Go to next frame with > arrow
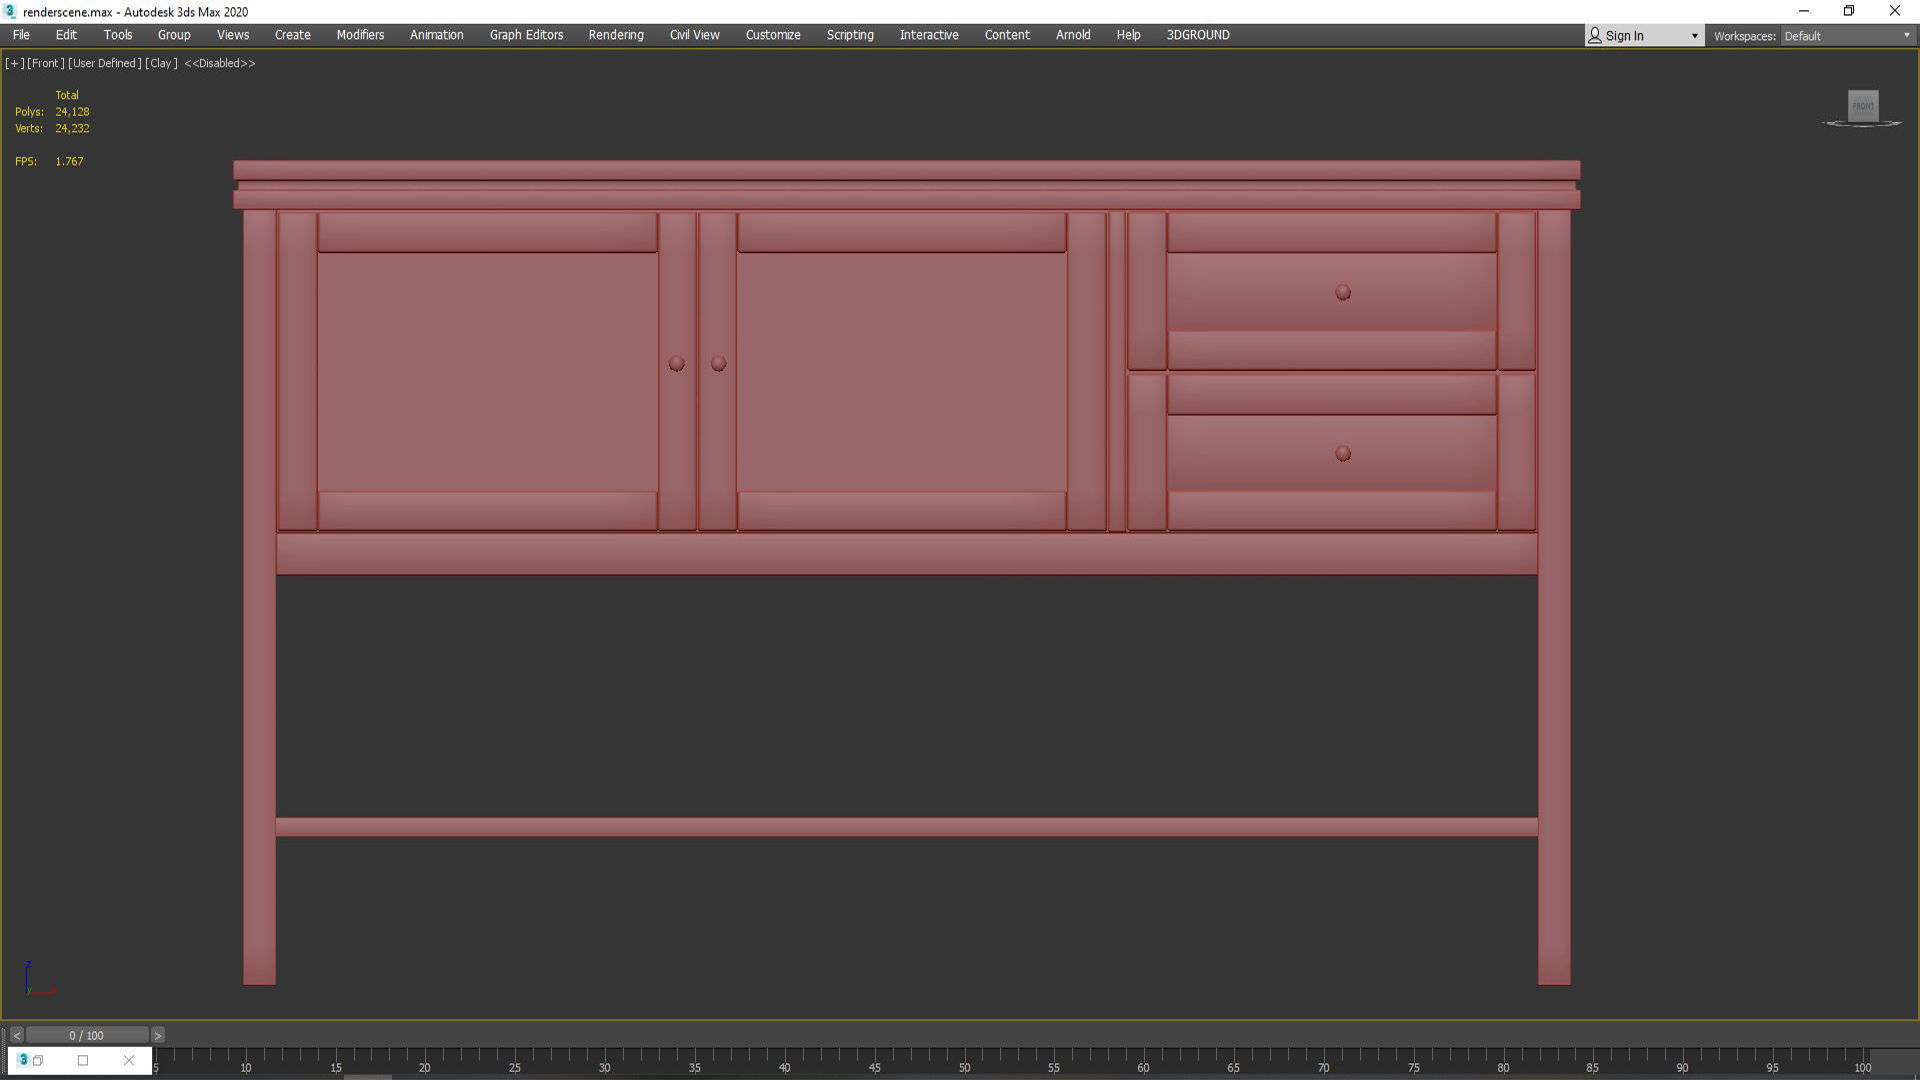The image size is (1920, 1080). pos(157,1035)
